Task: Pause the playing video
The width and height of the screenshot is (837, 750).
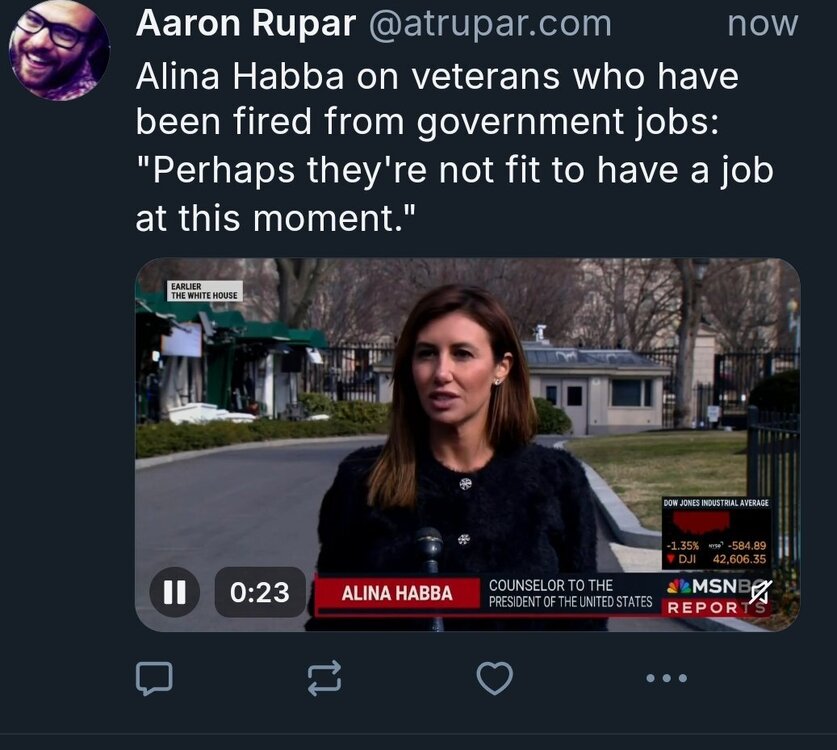Action: tap(174, 593)
